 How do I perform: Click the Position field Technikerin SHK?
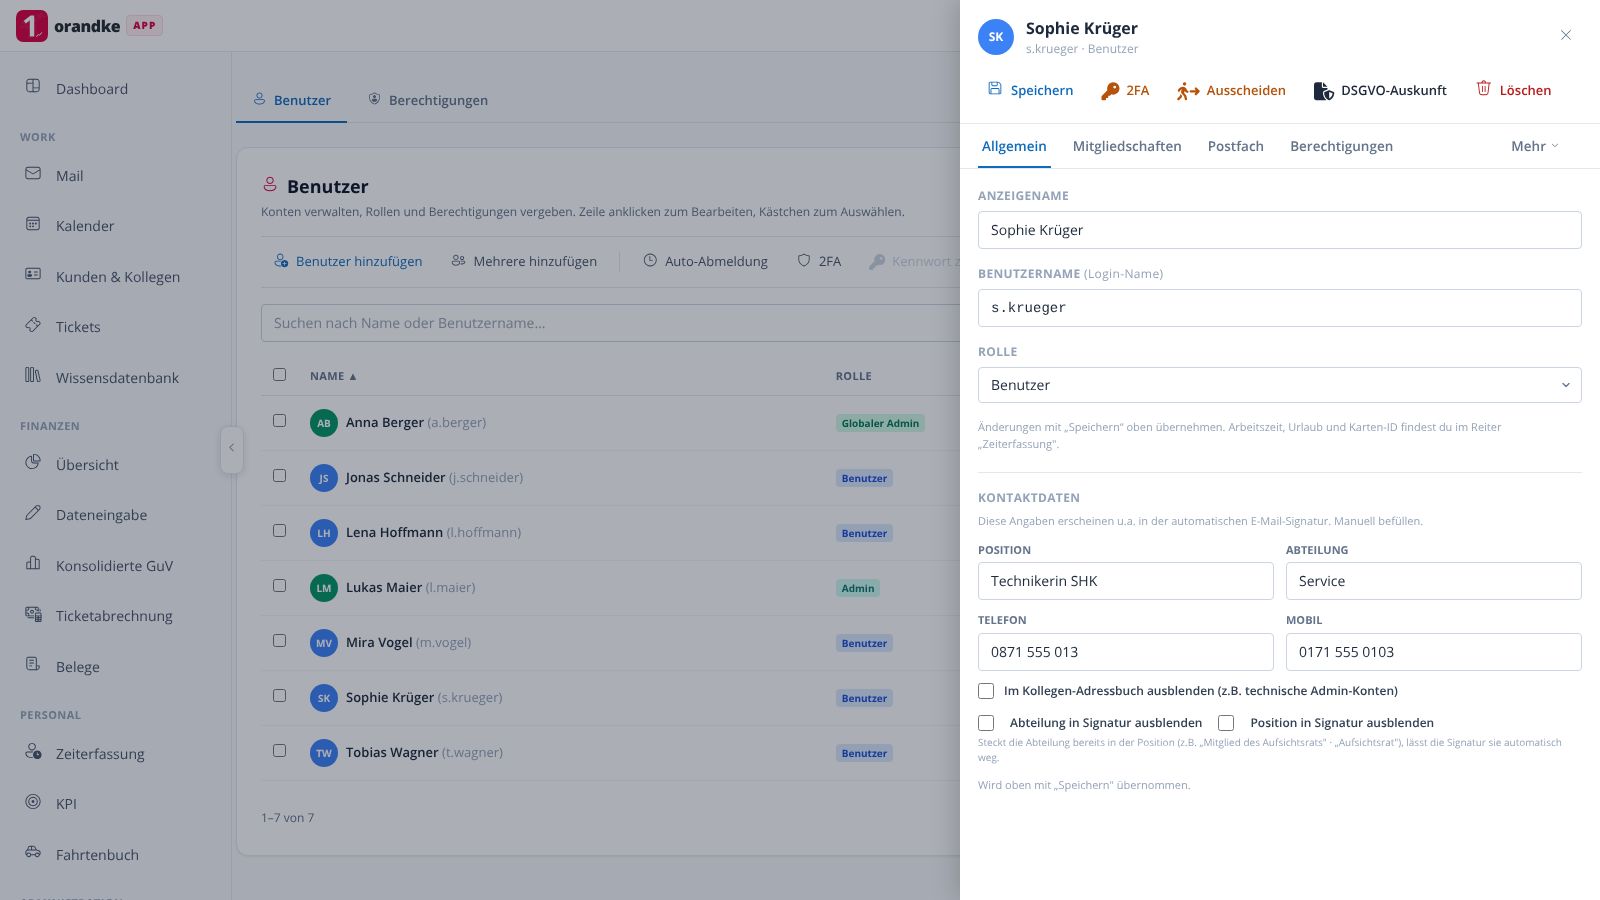1125,581
